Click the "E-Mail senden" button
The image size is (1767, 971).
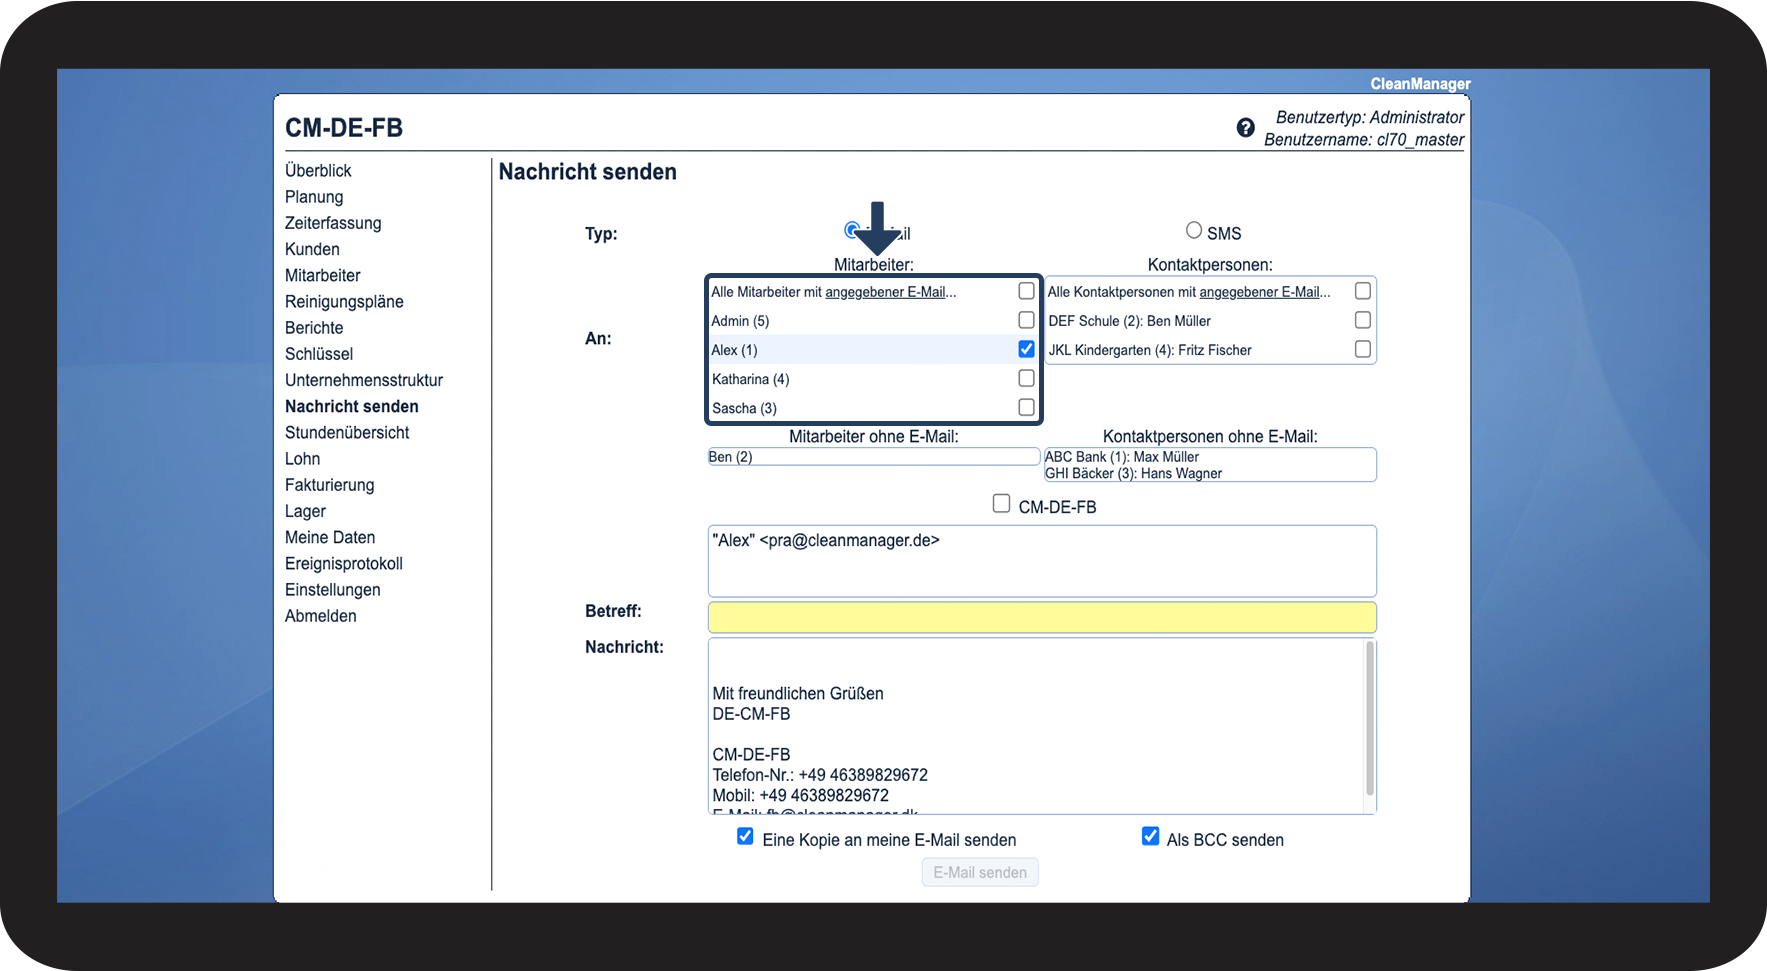click(979, 871)
